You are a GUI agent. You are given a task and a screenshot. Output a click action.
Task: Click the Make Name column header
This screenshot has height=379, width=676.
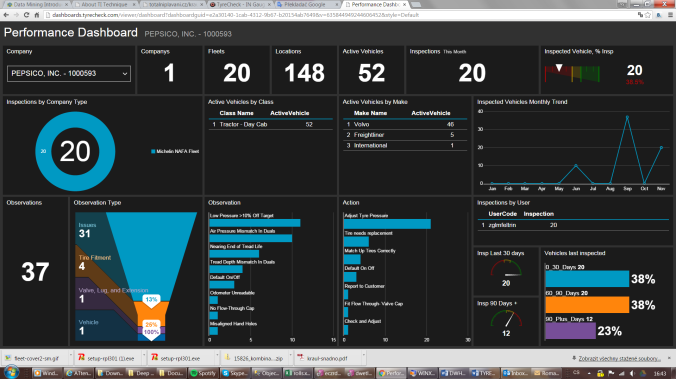click(370, 113)
